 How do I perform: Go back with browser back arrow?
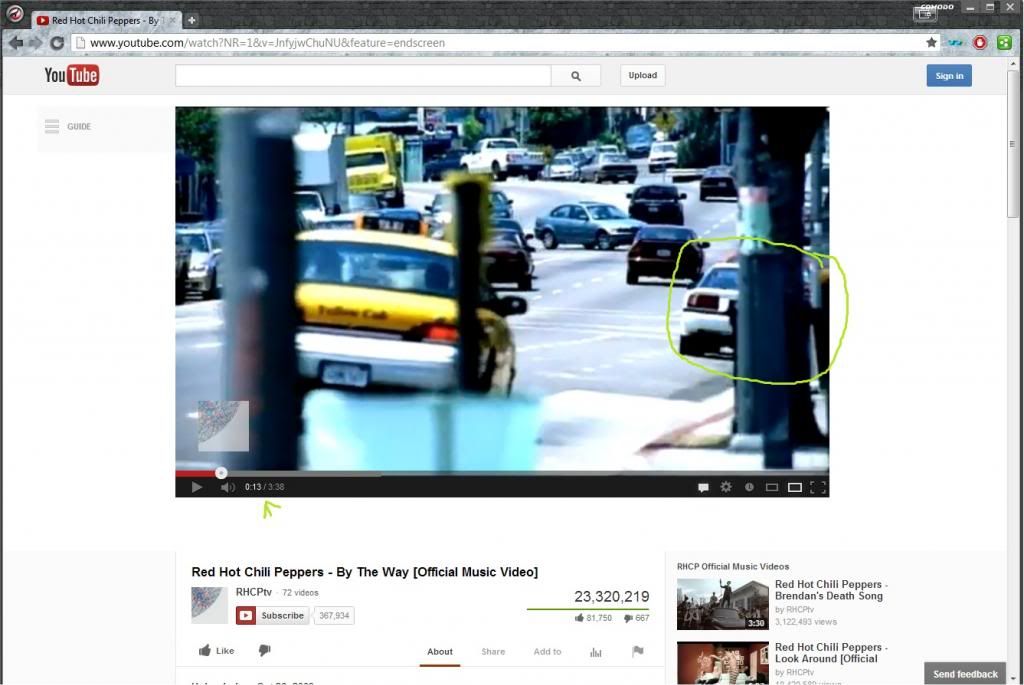click(16, 43)
